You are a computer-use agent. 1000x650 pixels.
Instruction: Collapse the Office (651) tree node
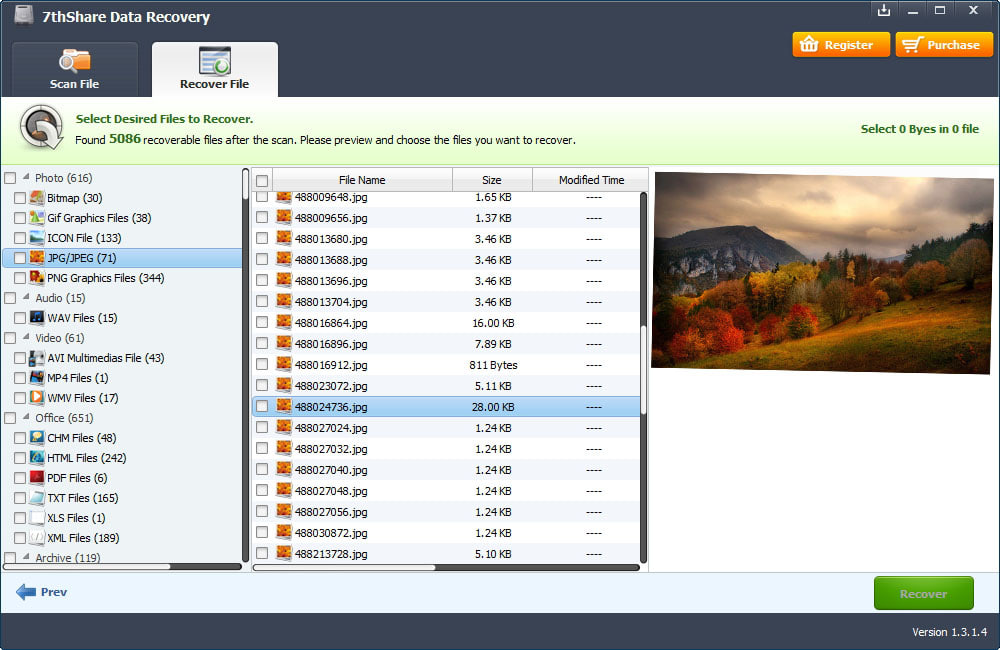(26, 417)
